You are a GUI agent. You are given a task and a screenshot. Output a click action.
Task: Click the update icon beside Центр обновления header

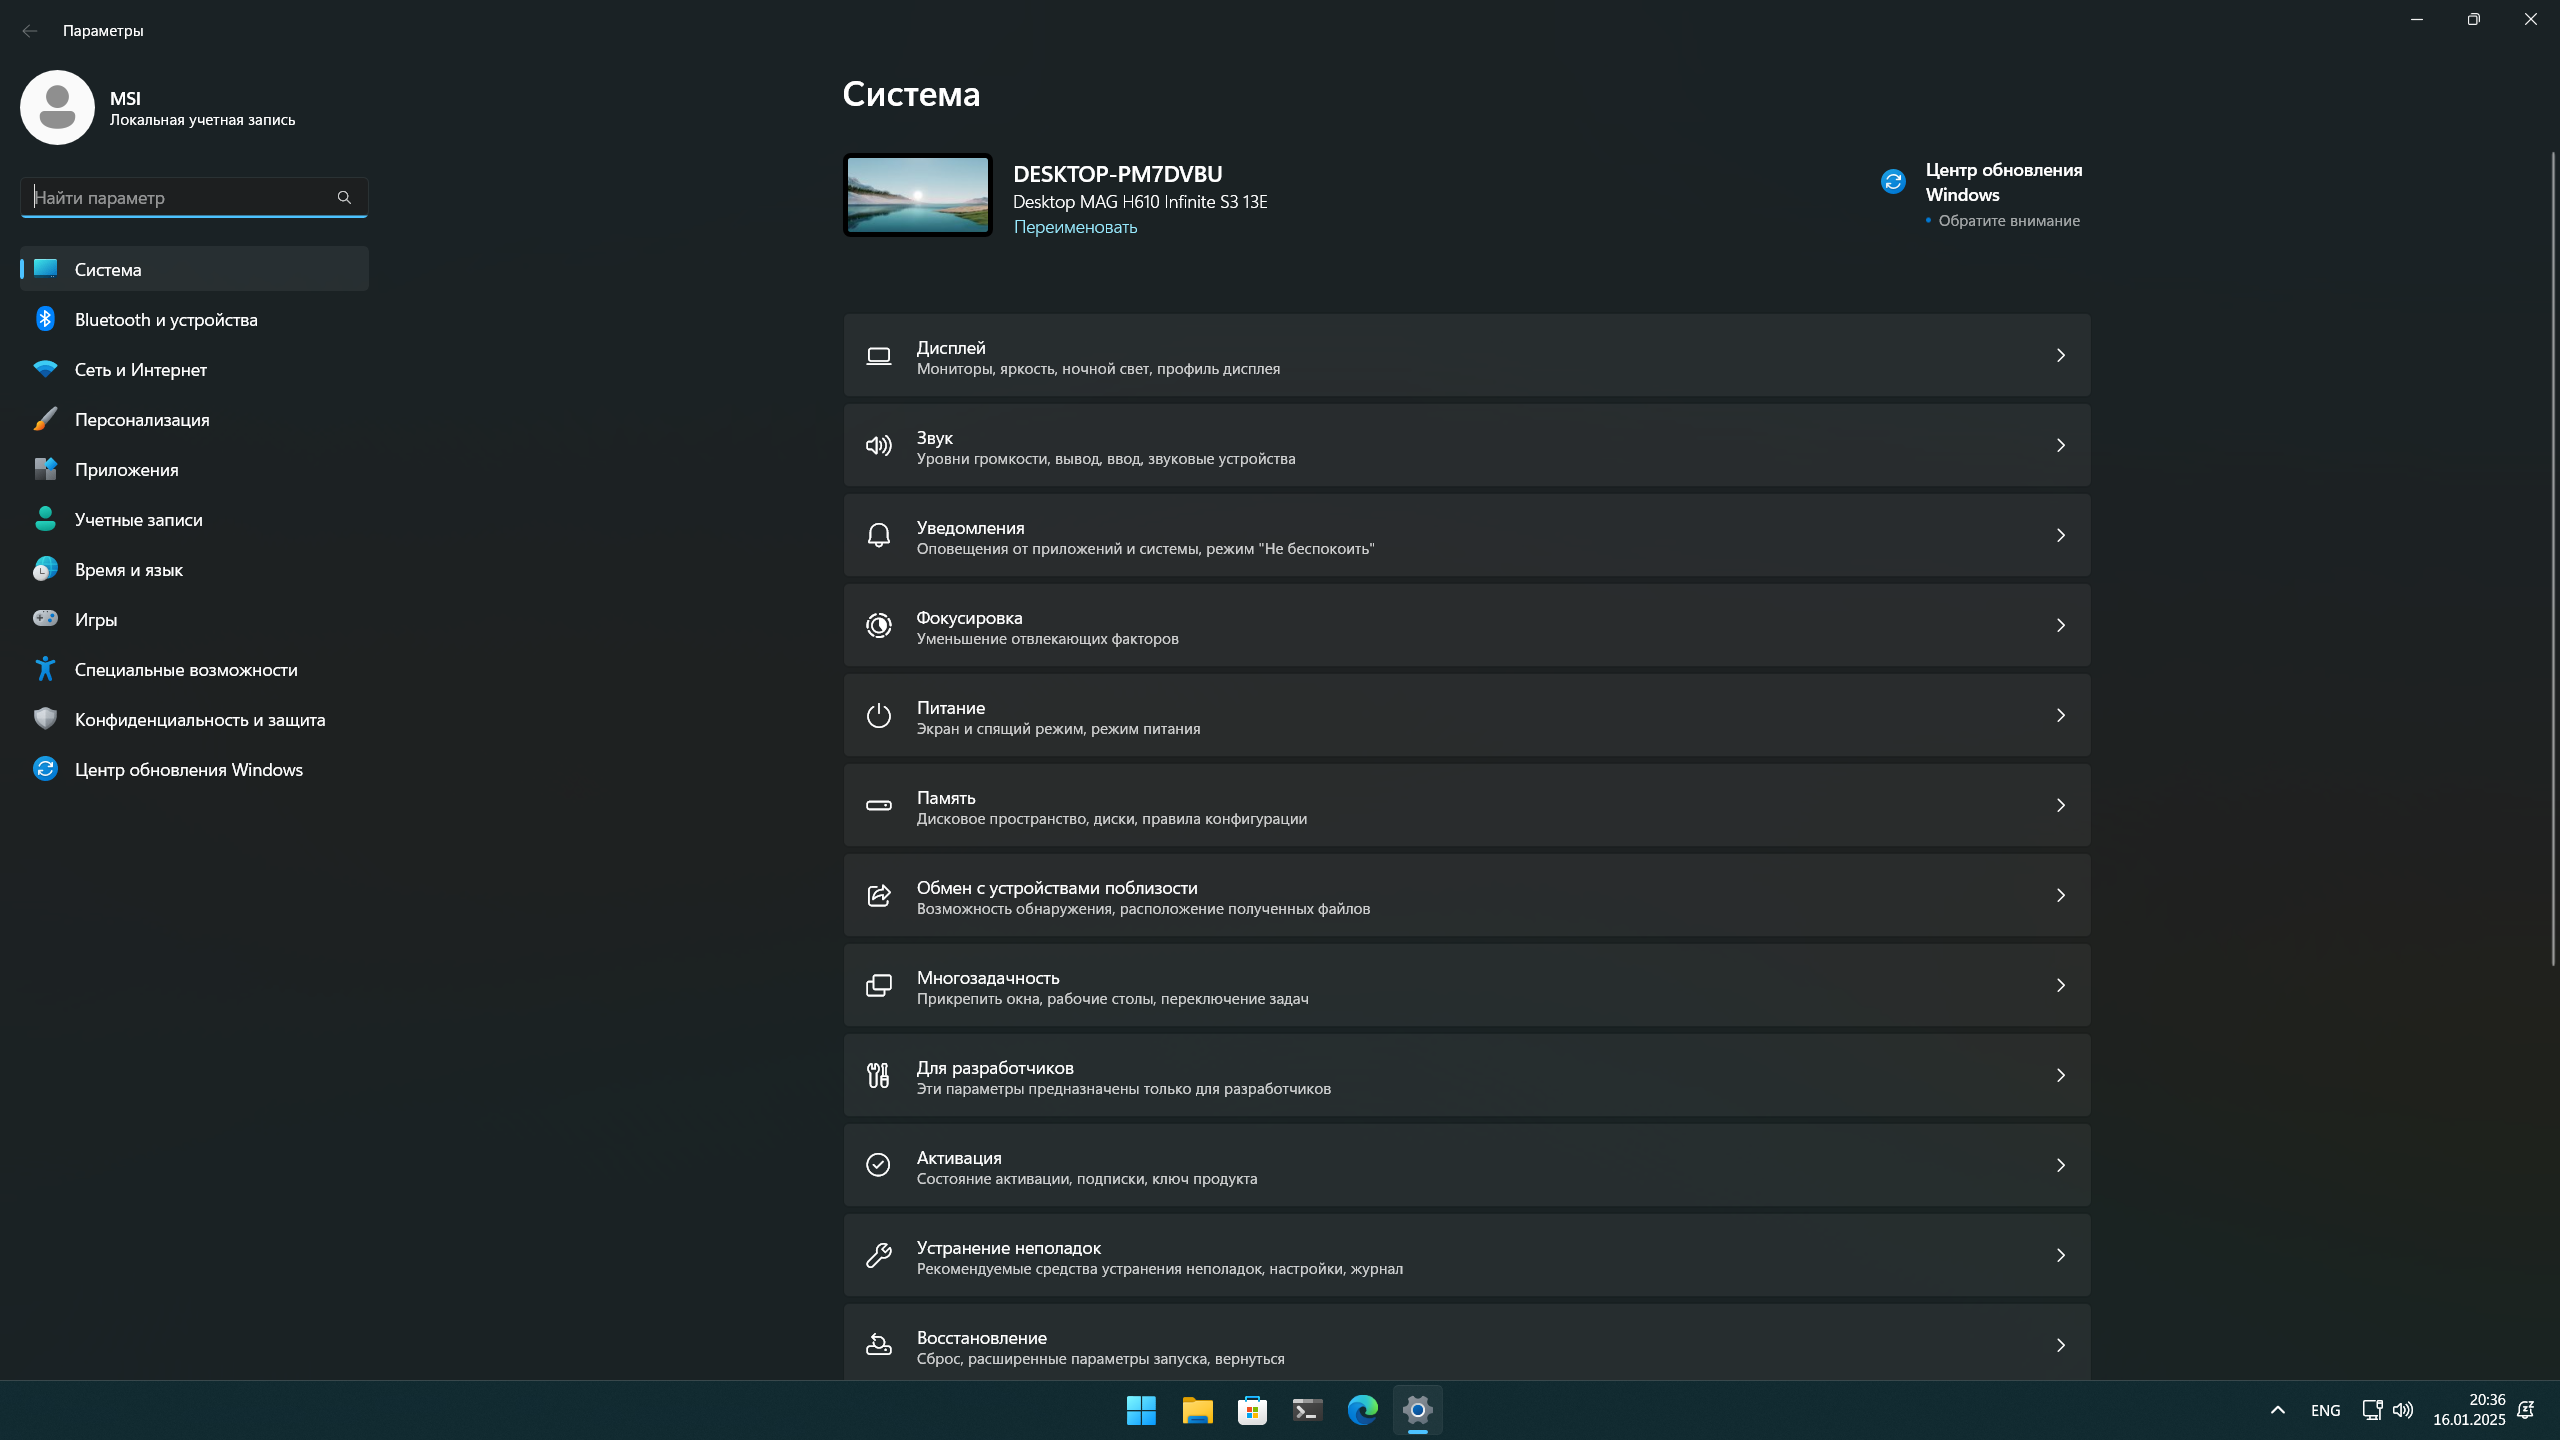tap(1893, 181)
